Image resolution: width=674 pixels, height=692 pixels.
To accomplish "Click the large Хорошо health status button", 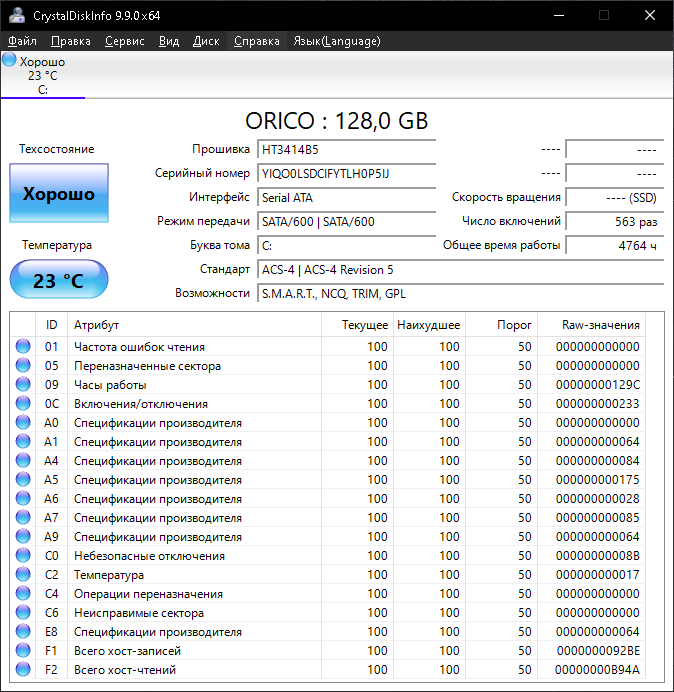I will (59, 193).
